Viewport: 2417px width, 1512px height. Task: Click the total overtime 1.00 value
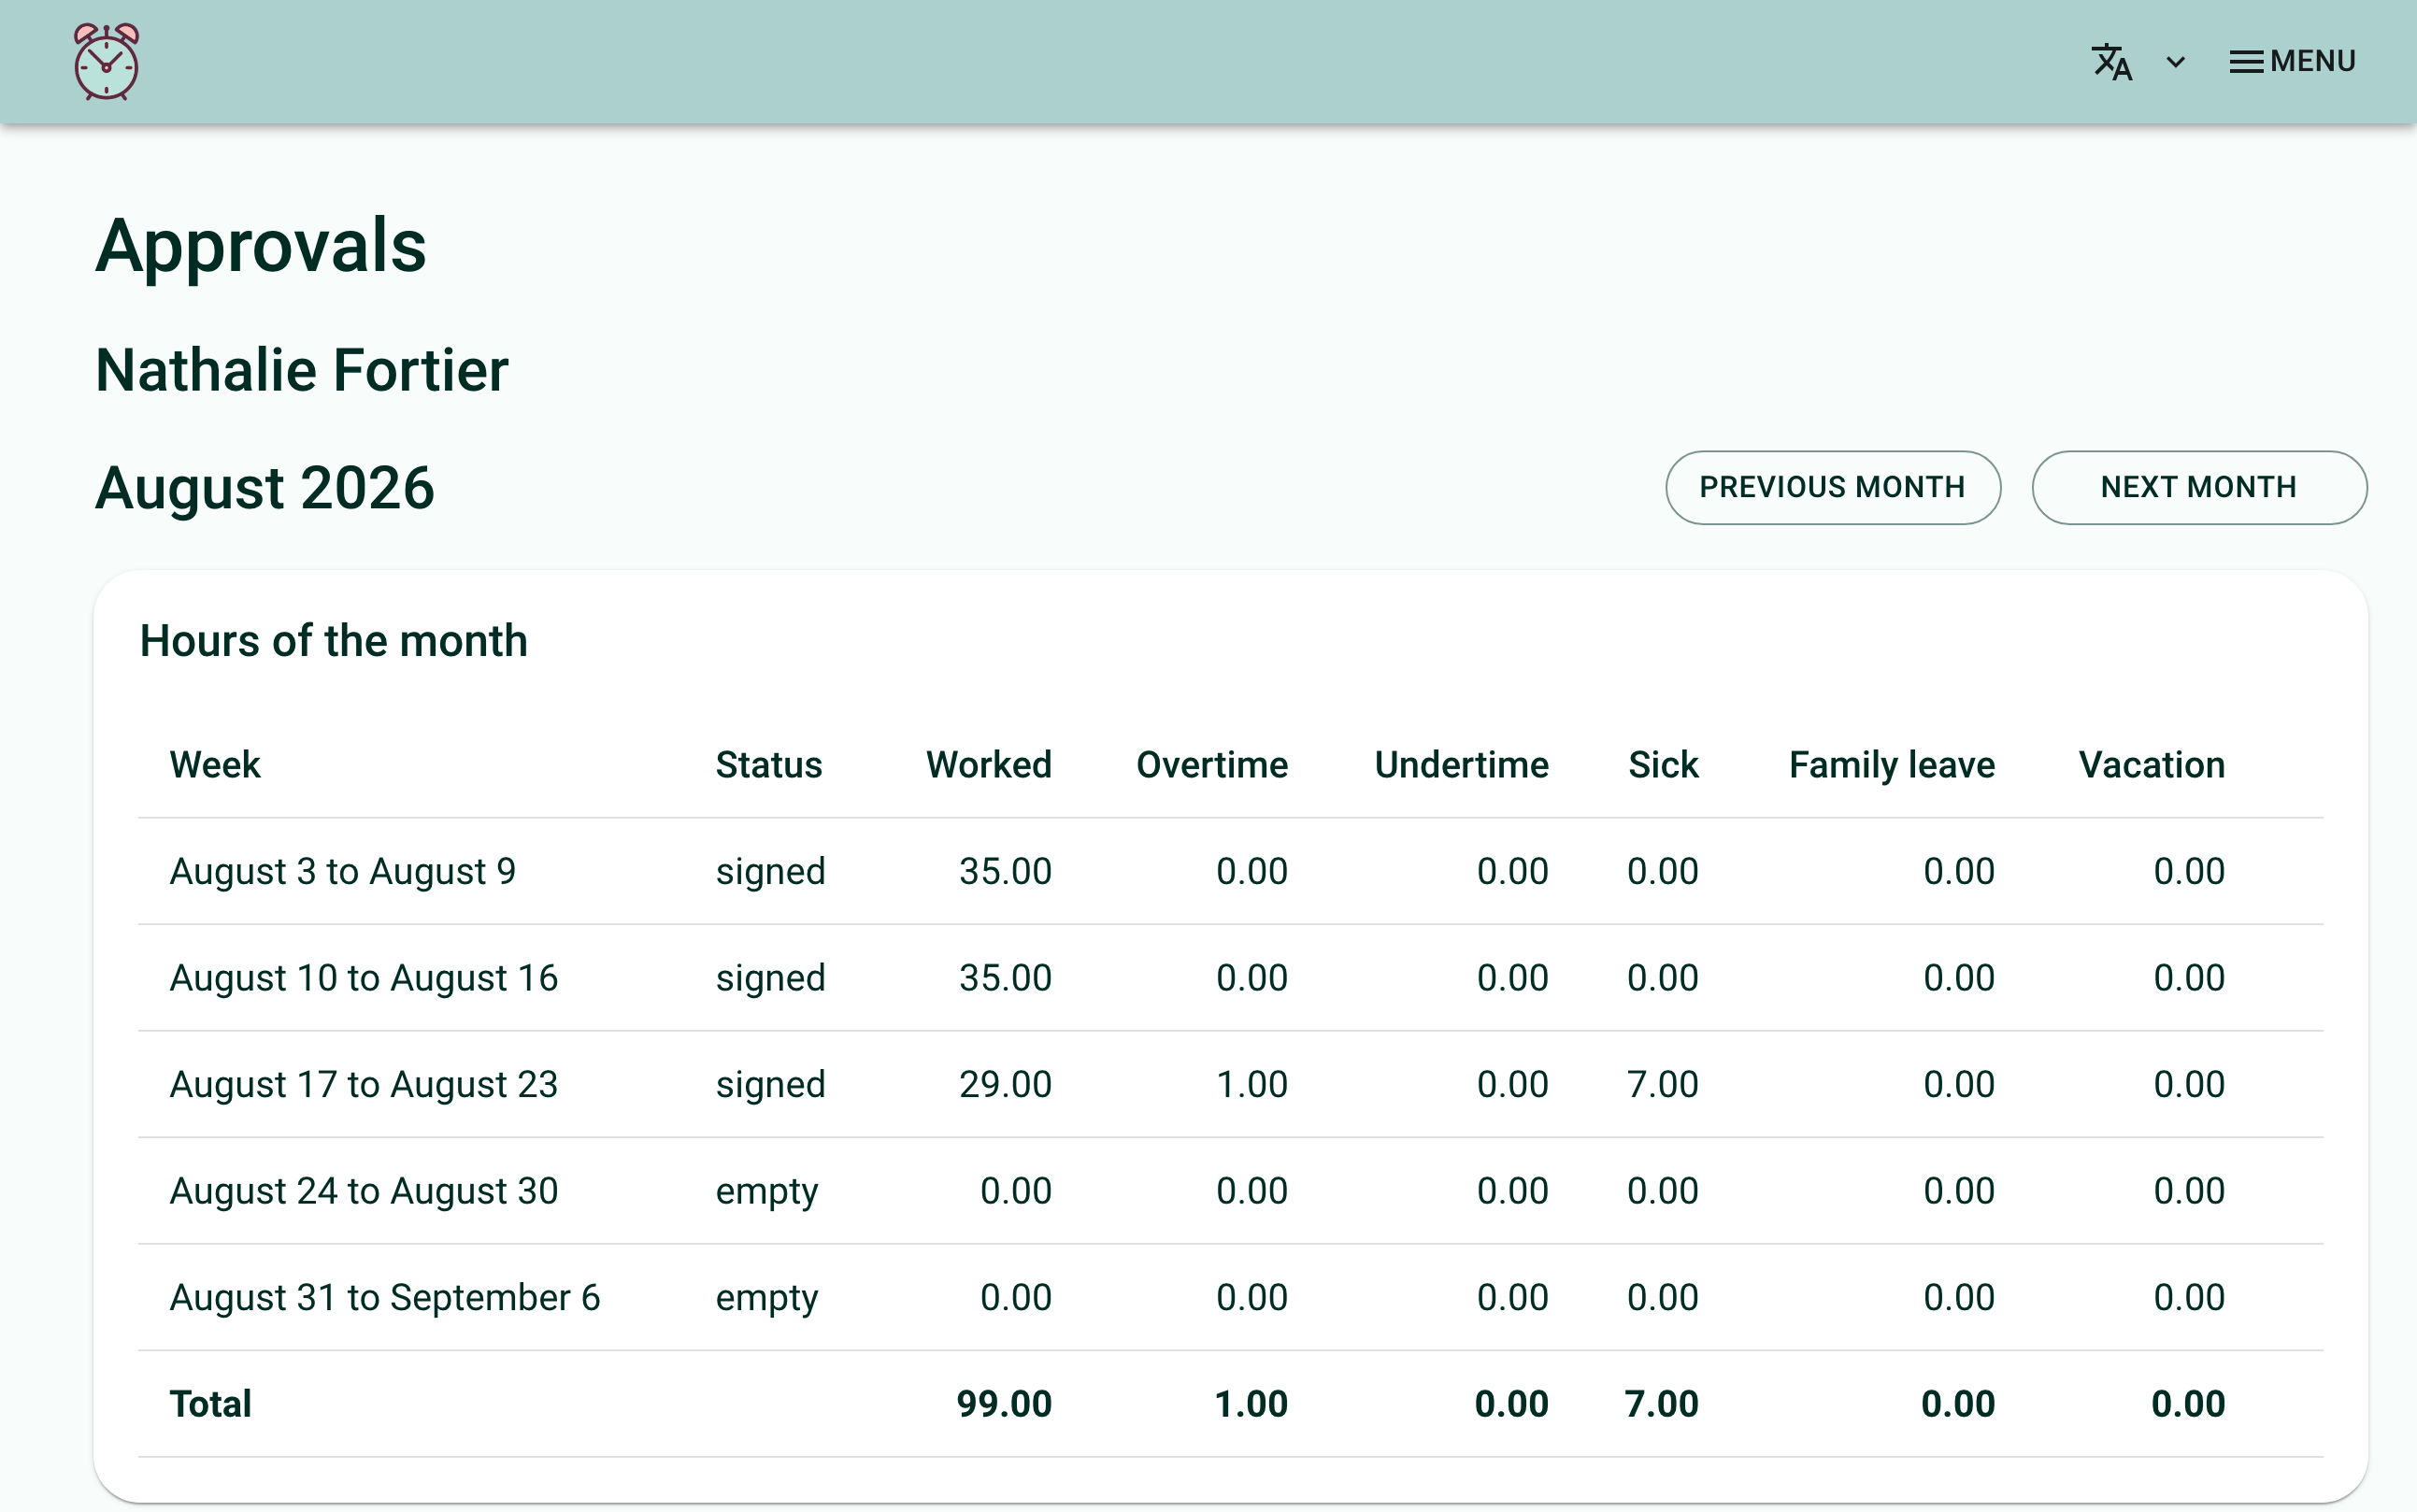[x=1251, y=1404]
